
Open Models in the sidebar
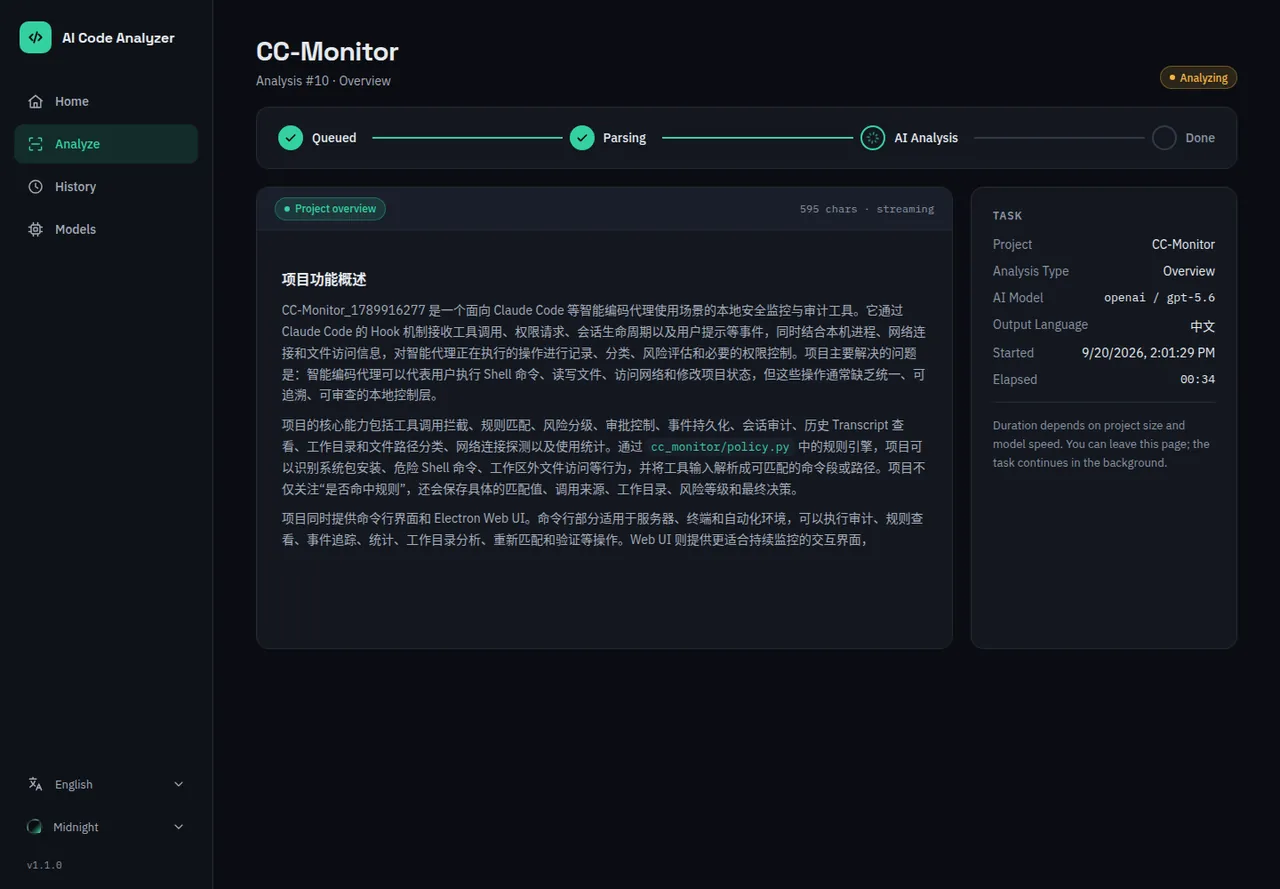click(x=106, y=229)
